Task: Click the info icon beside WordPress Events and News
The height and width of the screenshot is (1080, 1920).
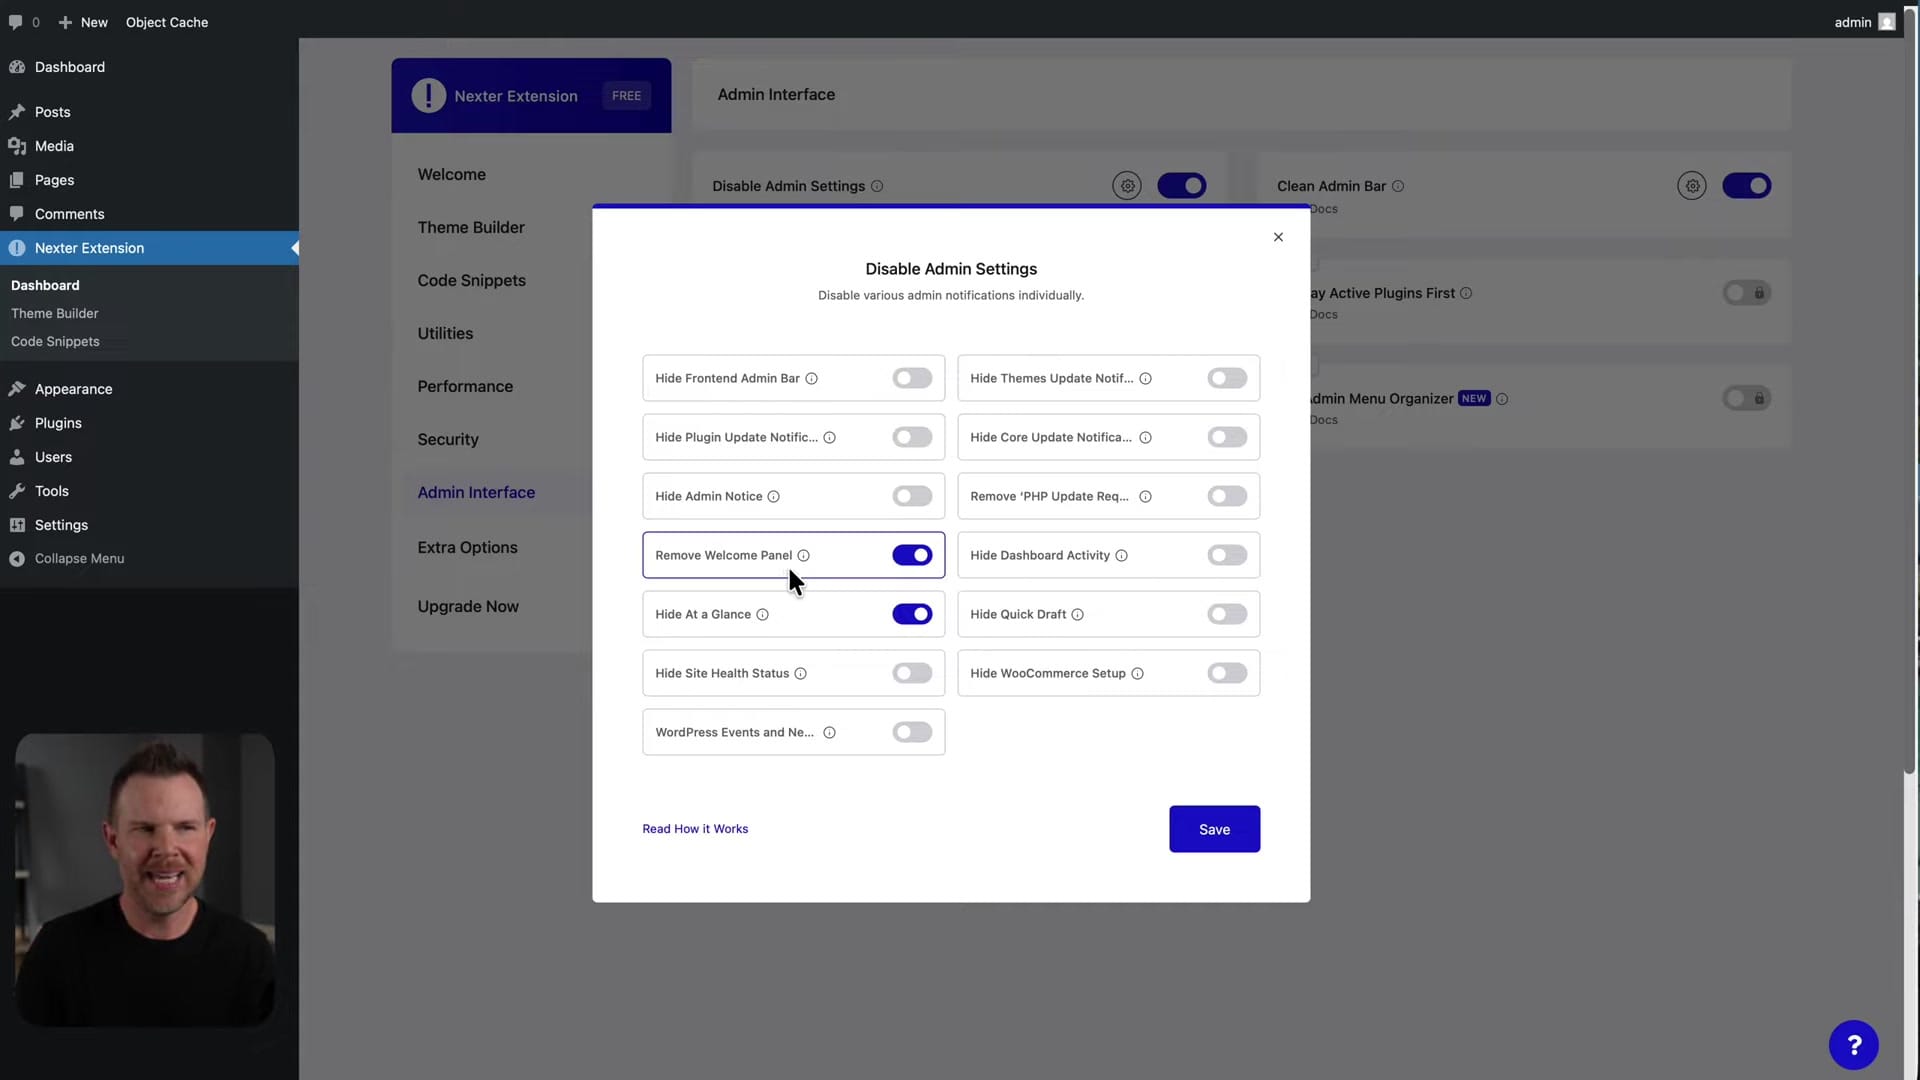Action: click(x=829, y=732)
